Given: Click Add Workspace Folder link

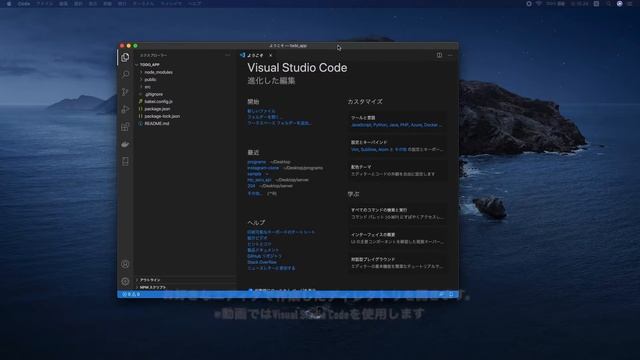Looking at the screenshot, I should click(279, 123).
